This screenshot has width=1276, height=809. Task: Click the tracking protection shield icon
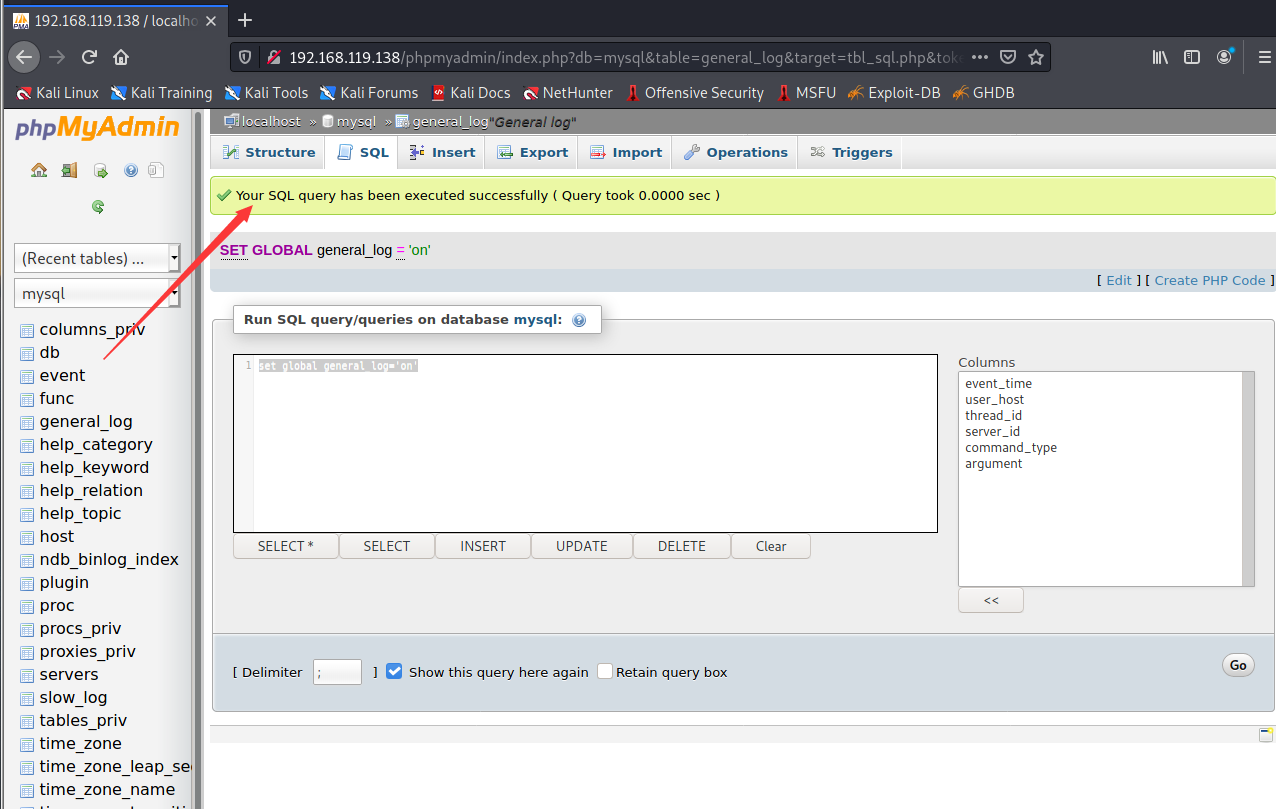pos(246,57)
